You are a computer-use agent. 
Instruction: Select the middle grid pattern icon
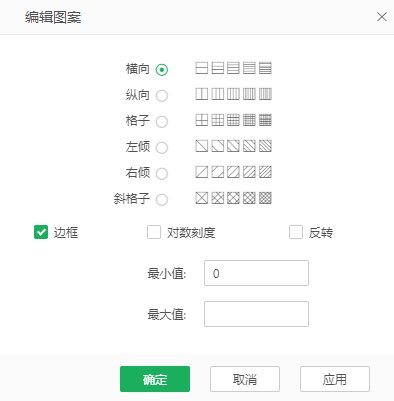click(233, 120)
